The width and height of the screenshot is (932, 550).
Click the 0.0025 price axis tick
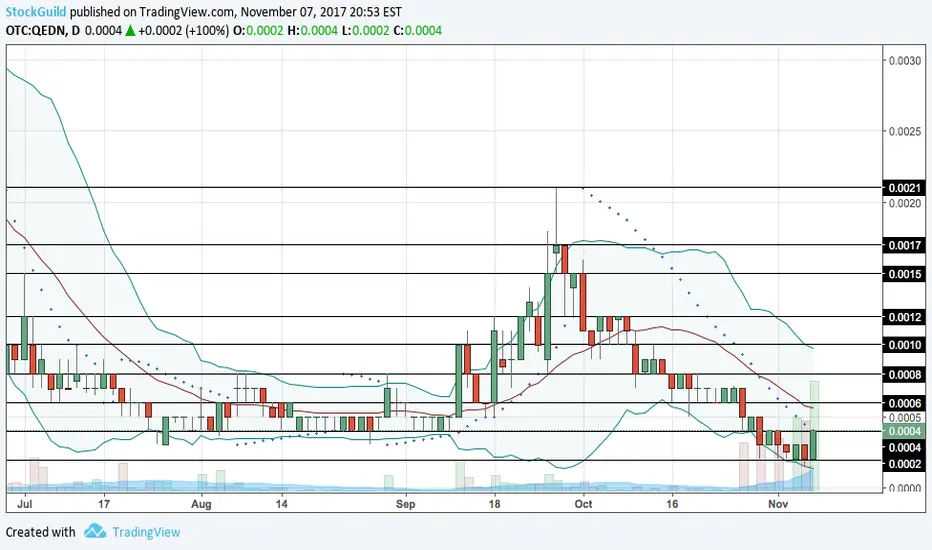(905, 131)
